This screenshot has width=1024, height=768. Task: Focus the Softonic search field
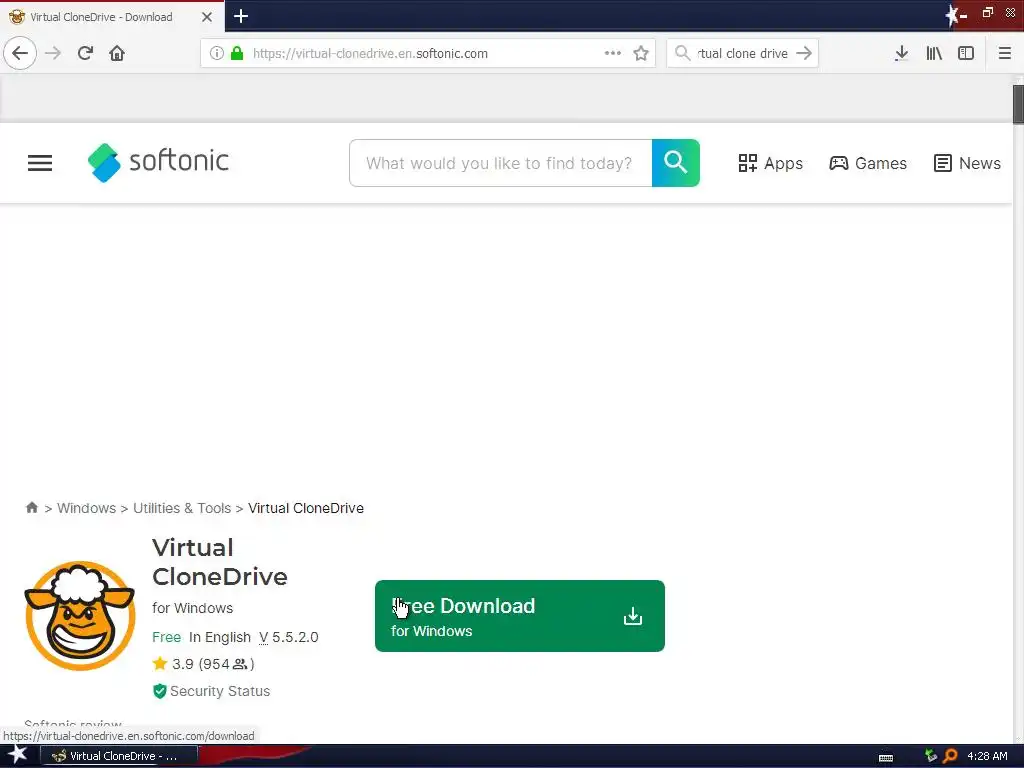click(500, 163)
